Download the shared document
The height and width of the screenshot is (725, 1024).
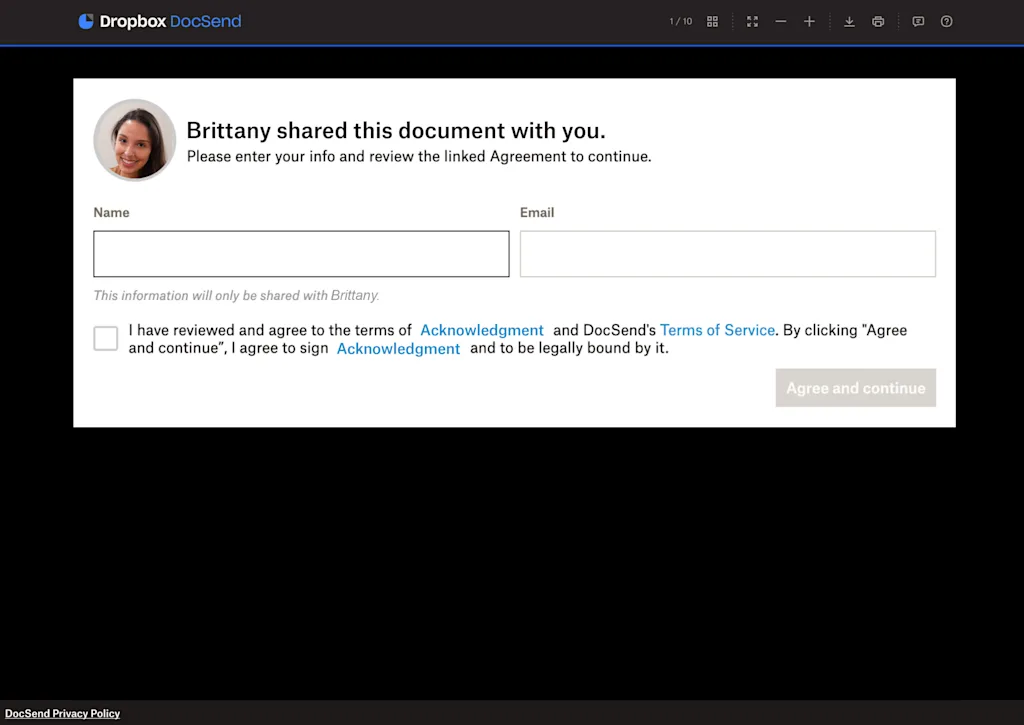click(849, 21)
